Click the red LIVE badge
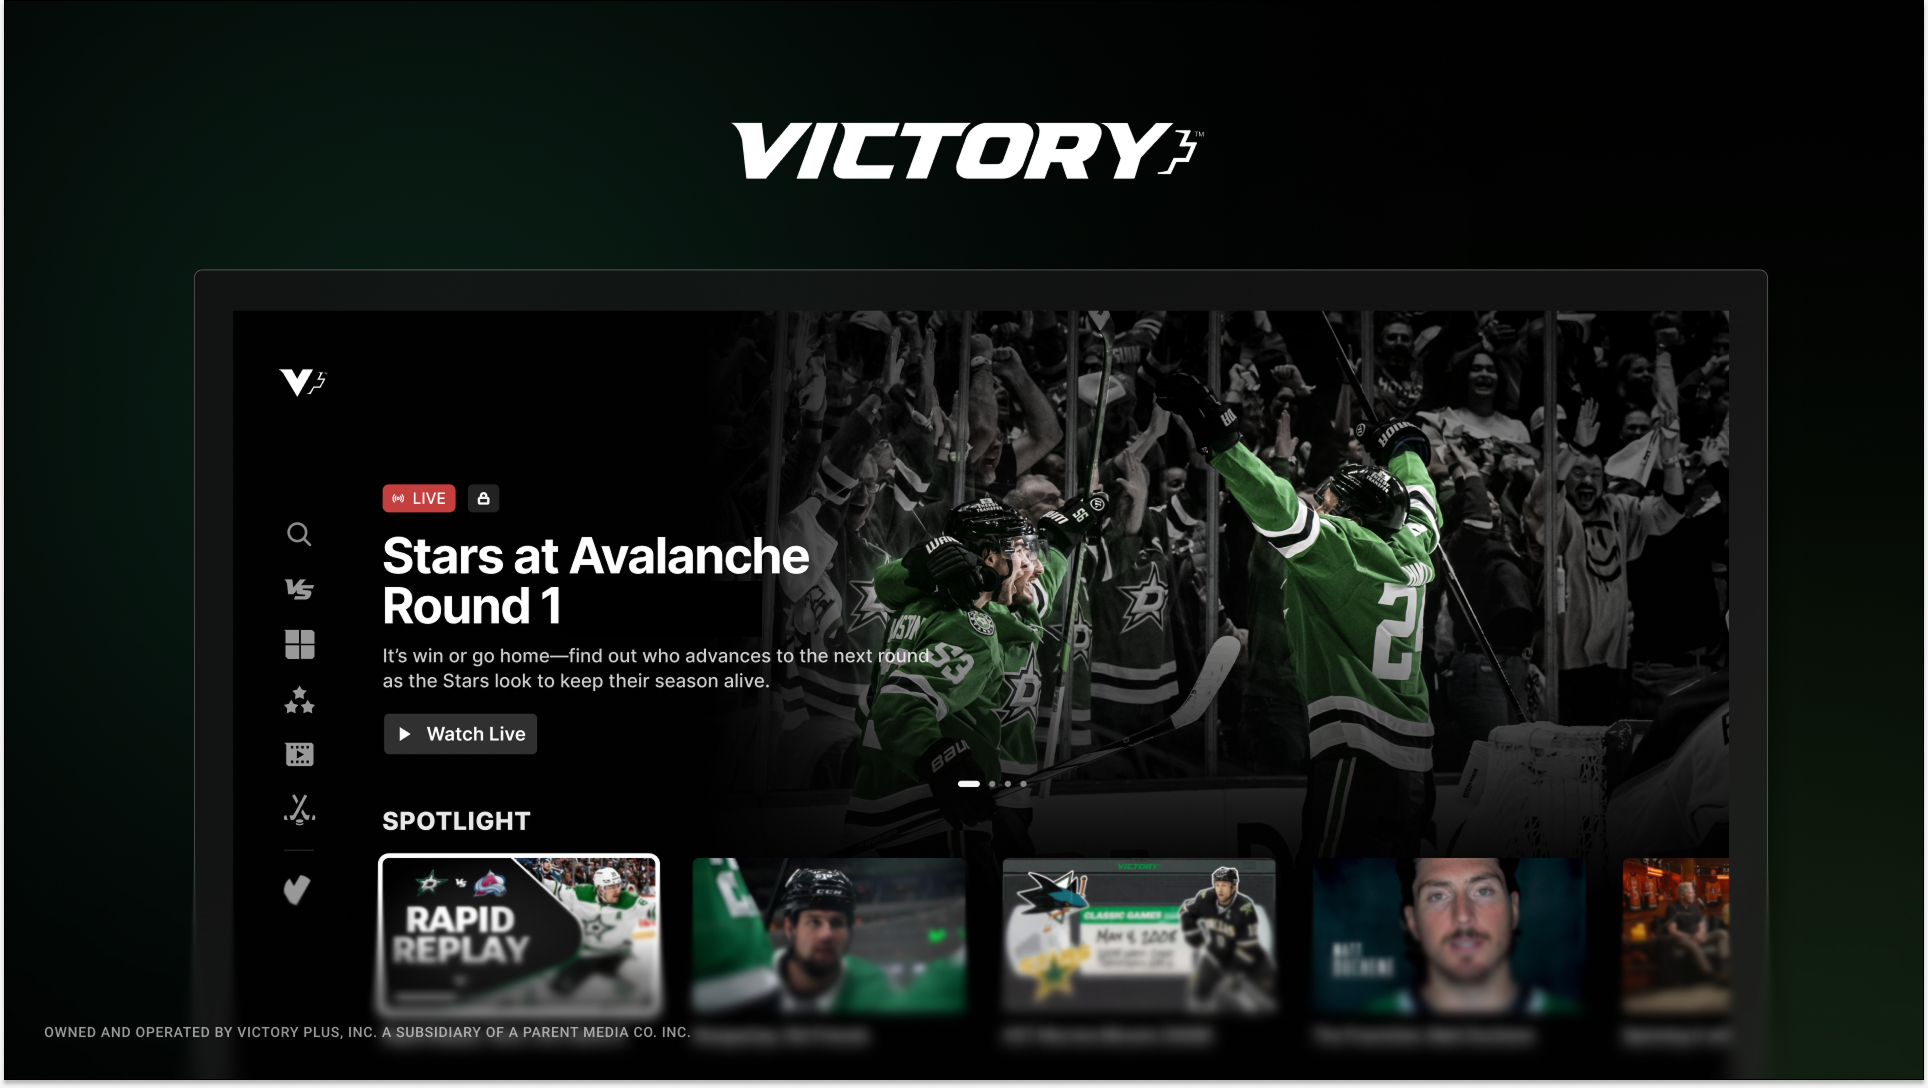The width and height of the screenshot is (1928, 1088). pos(419,498)
